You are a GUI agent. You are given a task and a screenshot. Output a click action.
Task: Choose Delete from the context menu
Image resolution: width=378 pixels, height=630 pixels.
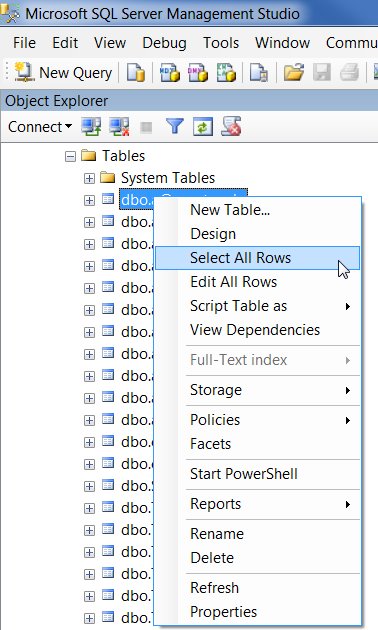click(x=257, y=558)
